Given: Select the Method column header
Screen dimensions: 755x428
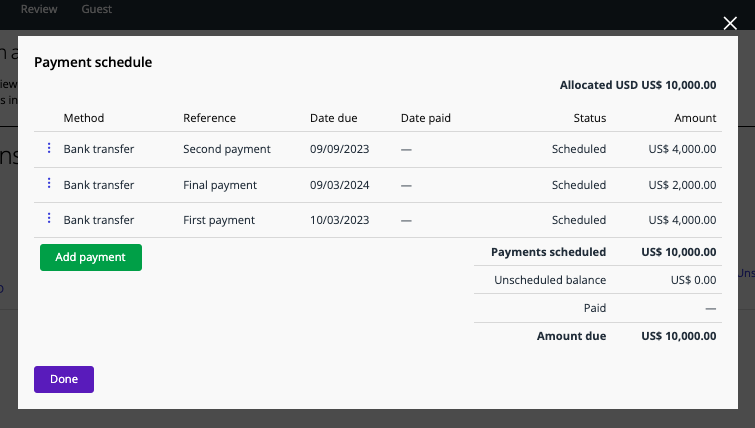Looking at the screenshot, I should point(84,118).
